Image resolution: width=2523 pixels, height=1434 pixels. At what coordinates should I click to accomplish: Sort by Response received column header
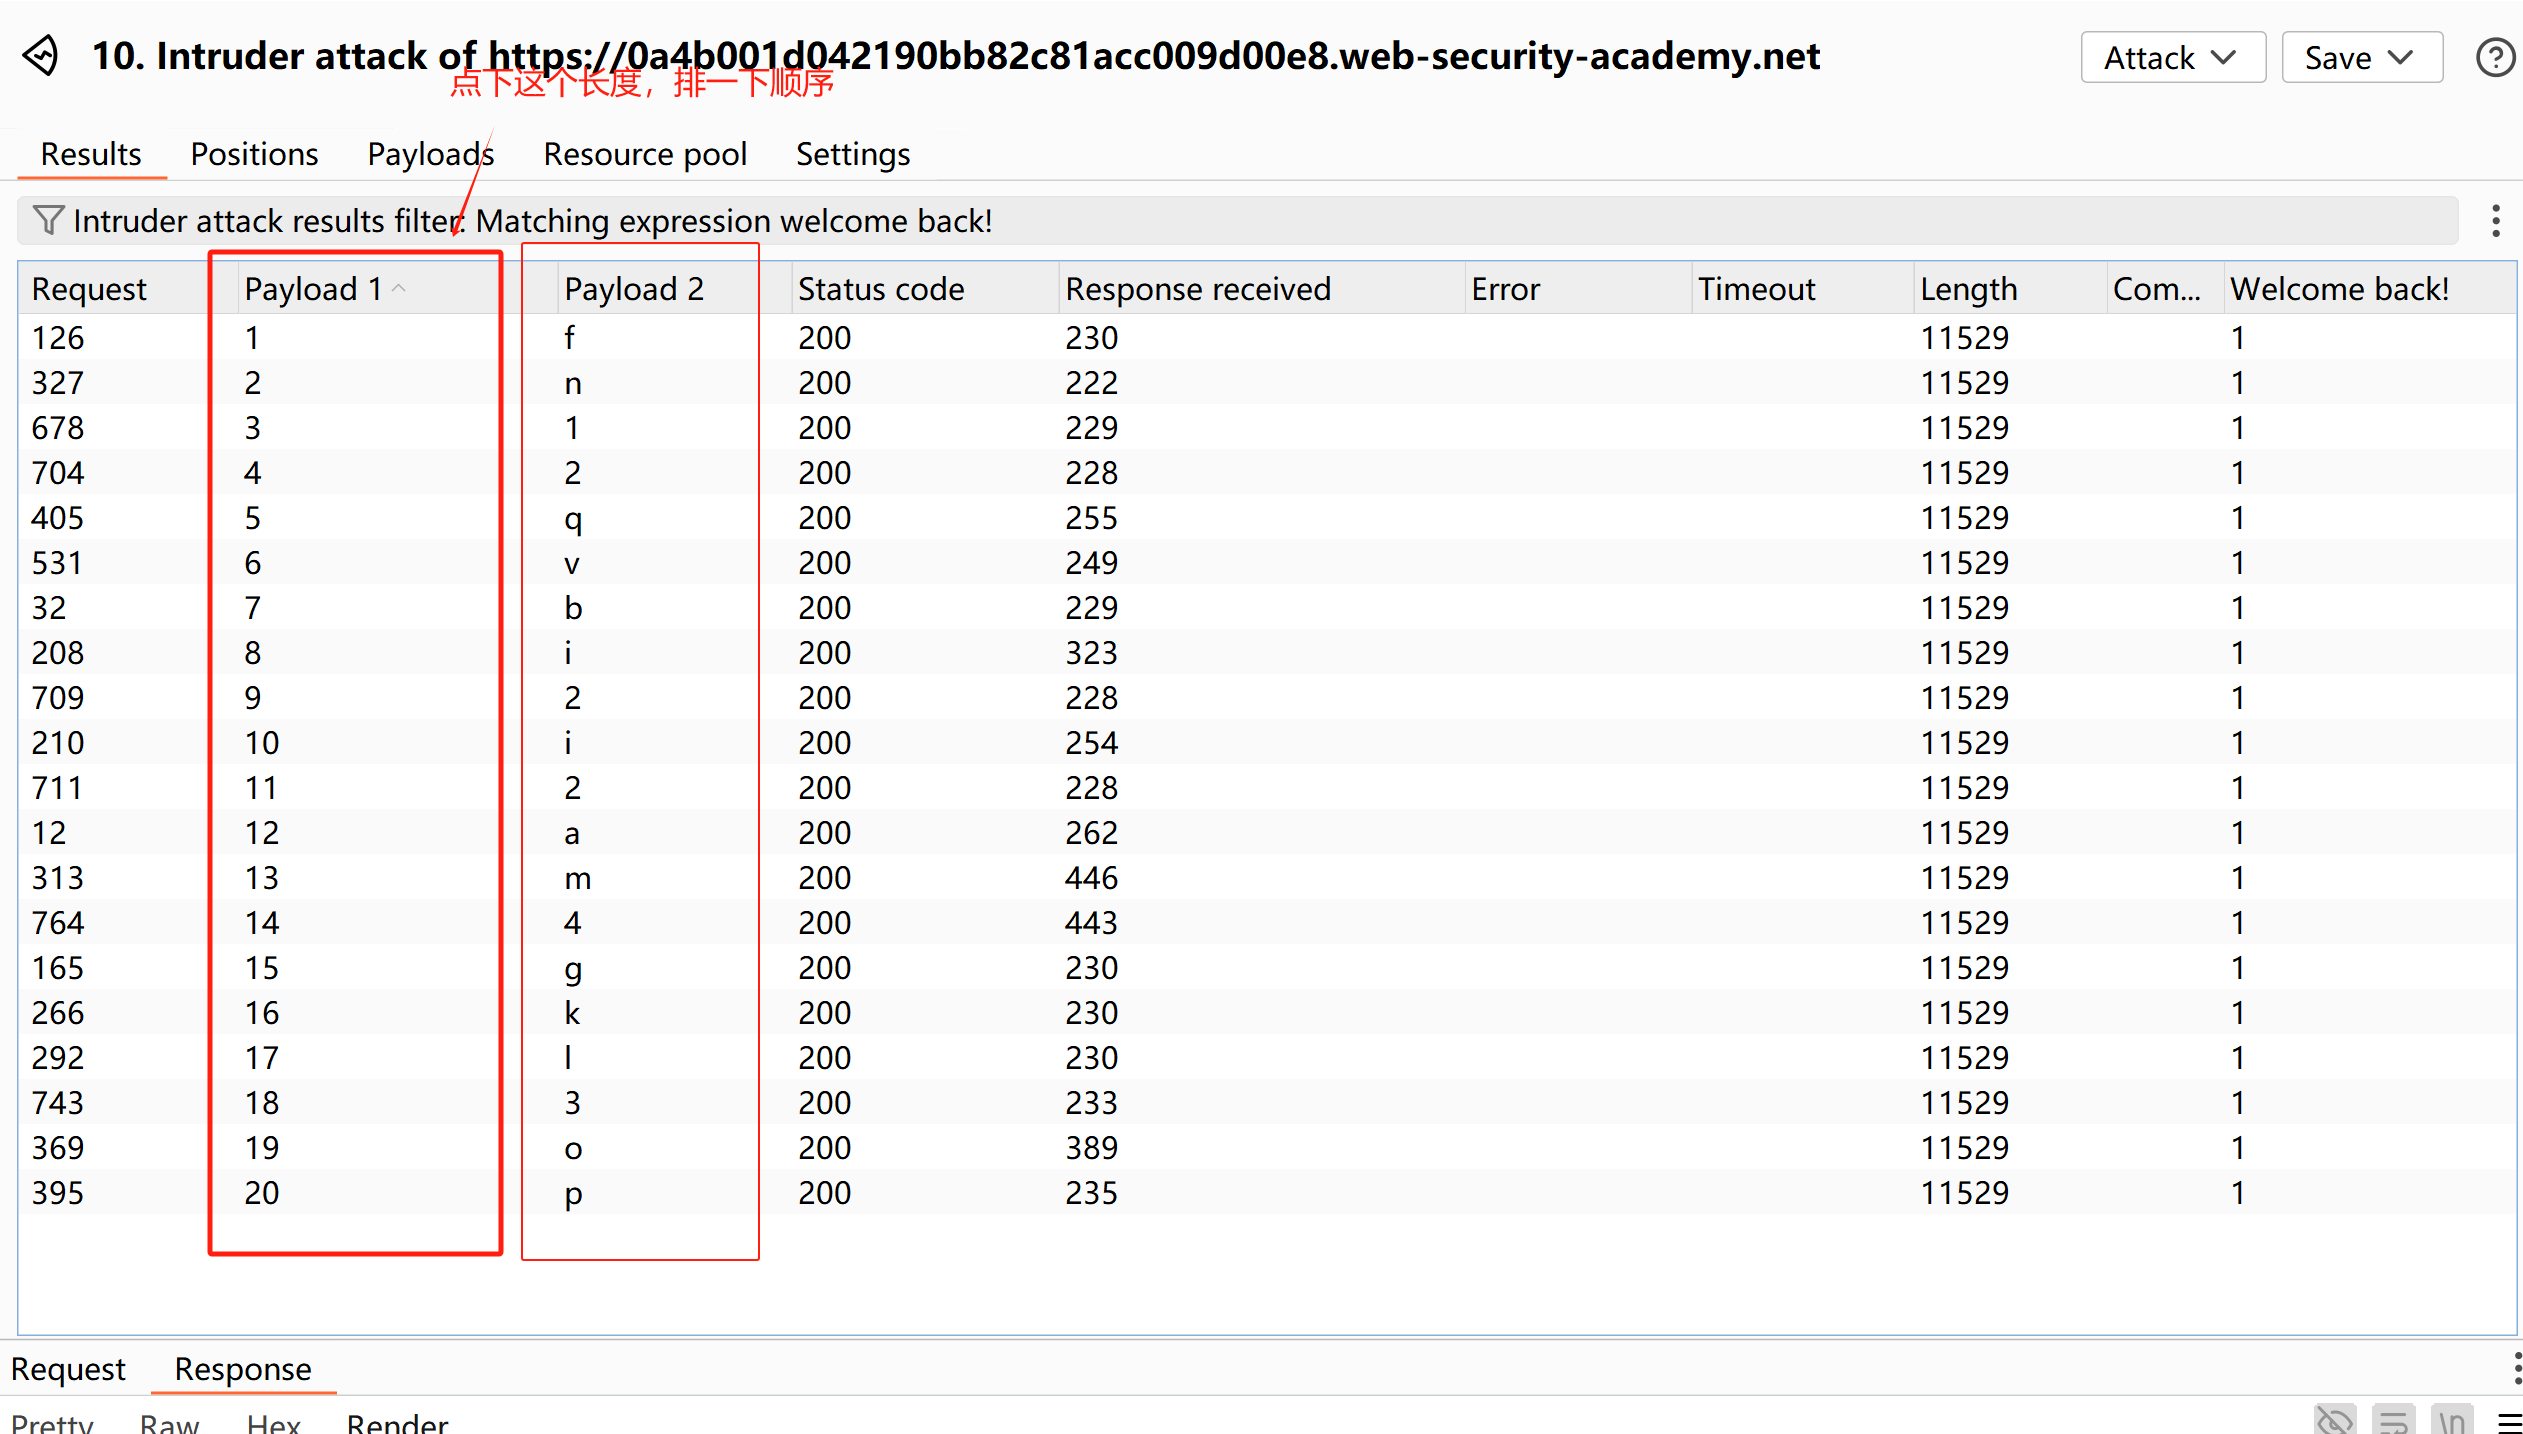tap(1197, 288)
